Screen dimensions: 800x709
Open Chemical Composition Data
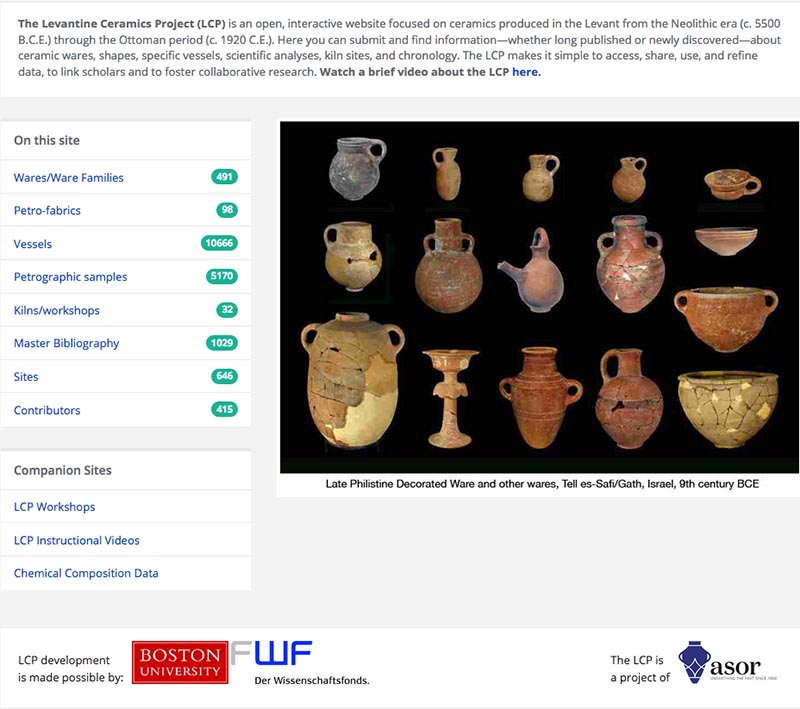click(86, 573)
